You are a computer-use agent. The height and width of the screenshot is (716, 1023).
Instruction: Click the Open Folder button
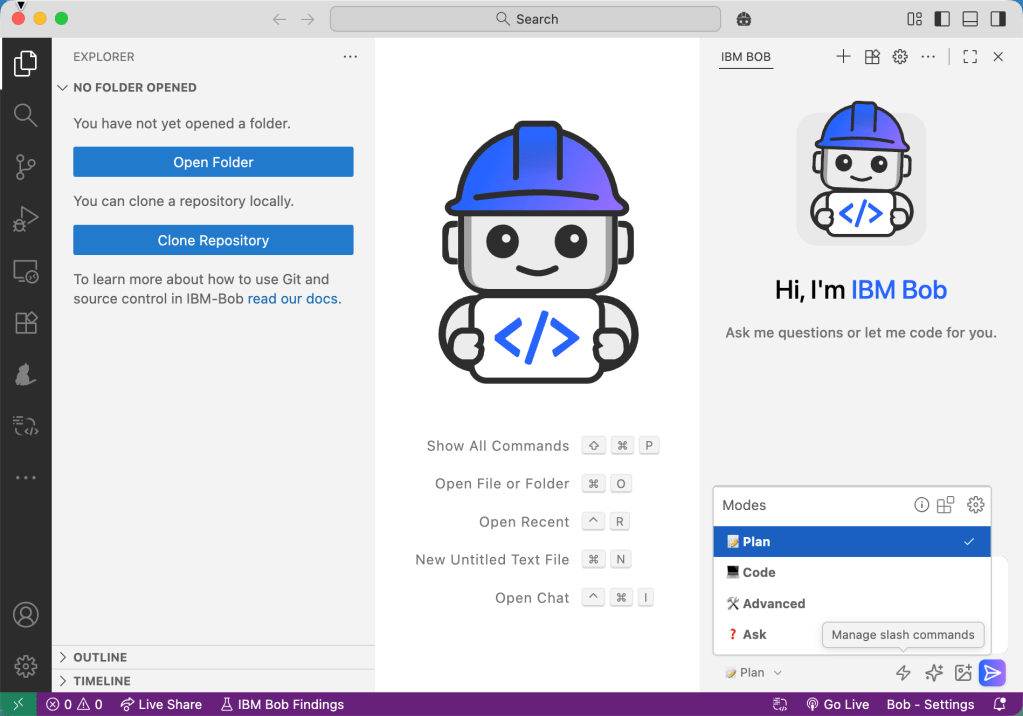click(213, 162)
